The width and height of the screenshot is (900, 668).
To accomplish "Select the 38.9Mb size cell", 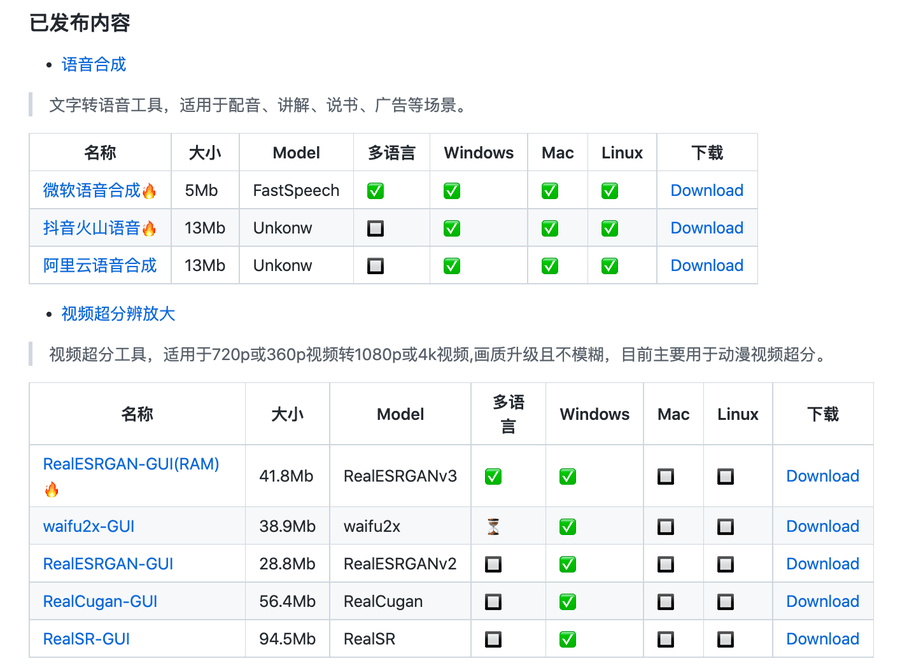I will [287, 526].
